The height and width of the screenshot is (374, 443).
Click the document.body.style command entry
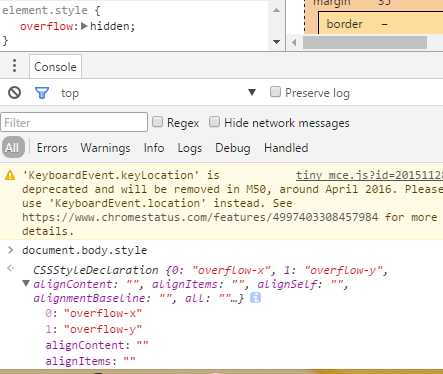(85, 250)
